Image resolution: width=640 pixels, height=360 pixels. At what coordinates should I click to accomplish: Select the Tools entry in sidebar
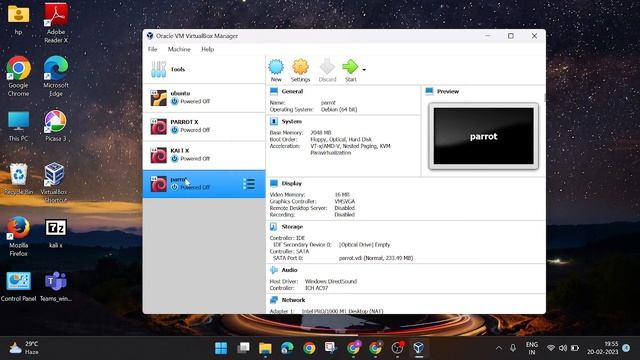[x=204, y=69]
